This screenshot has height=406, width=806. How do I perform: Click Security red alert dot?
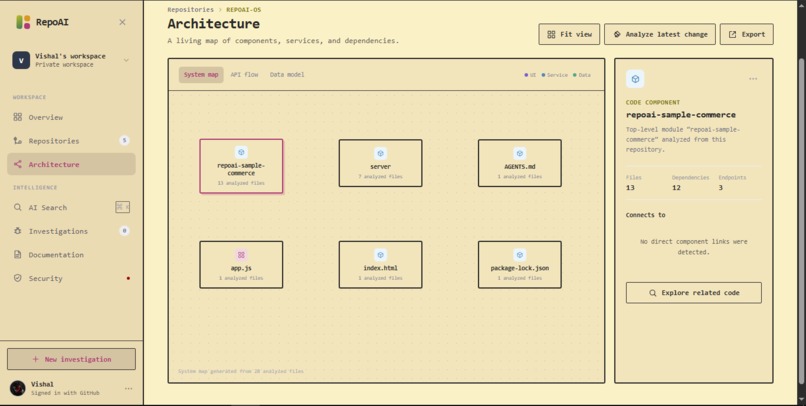point(128,278)
